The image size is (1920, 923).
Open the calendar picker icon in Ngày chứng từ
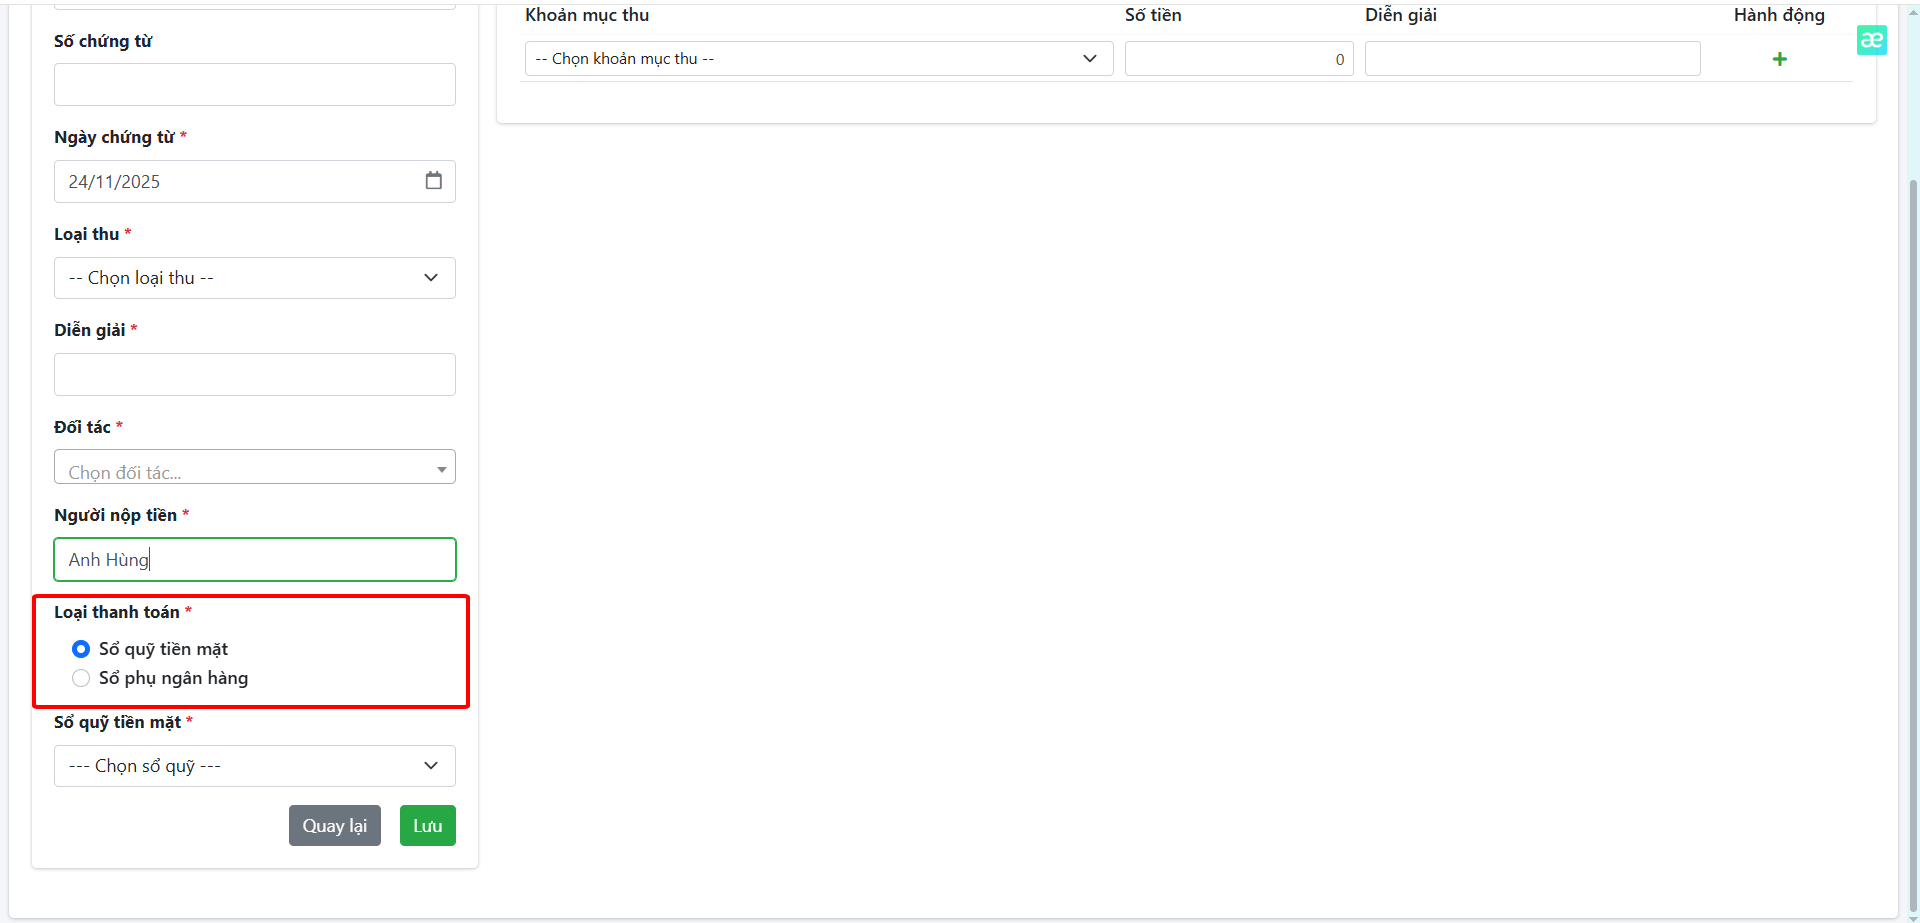(x=433, y=181)
